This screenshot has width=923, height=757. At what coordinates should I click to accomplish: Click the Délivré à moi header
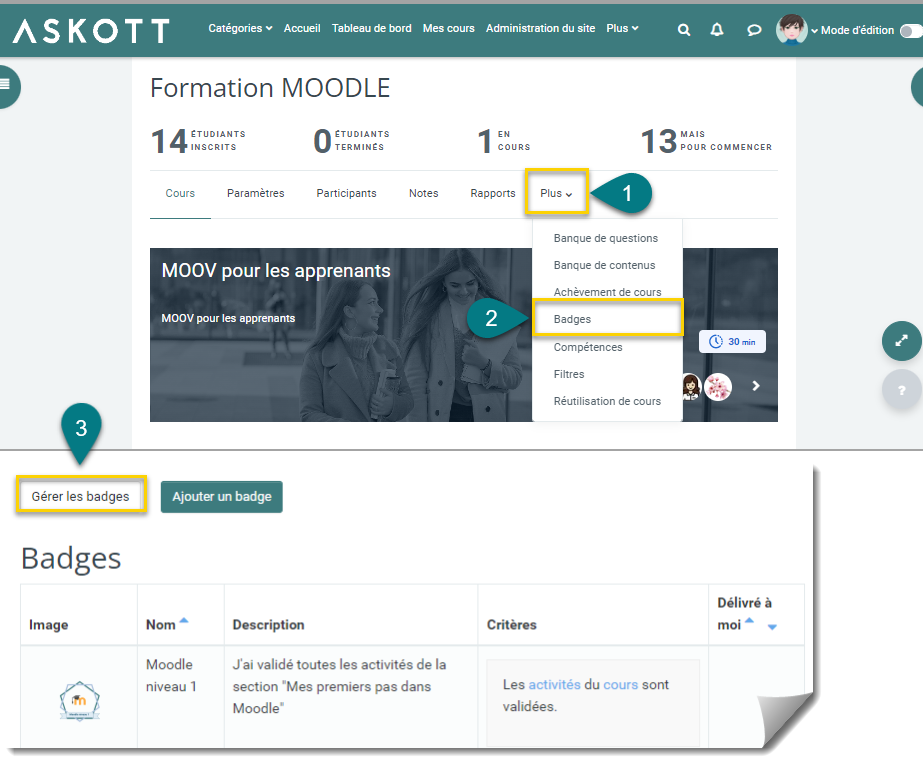click(x=744, y=613)
